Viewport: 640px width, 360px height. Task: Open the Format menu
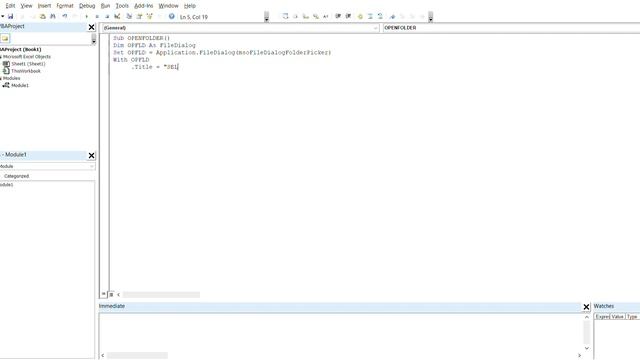pos(65,6)
